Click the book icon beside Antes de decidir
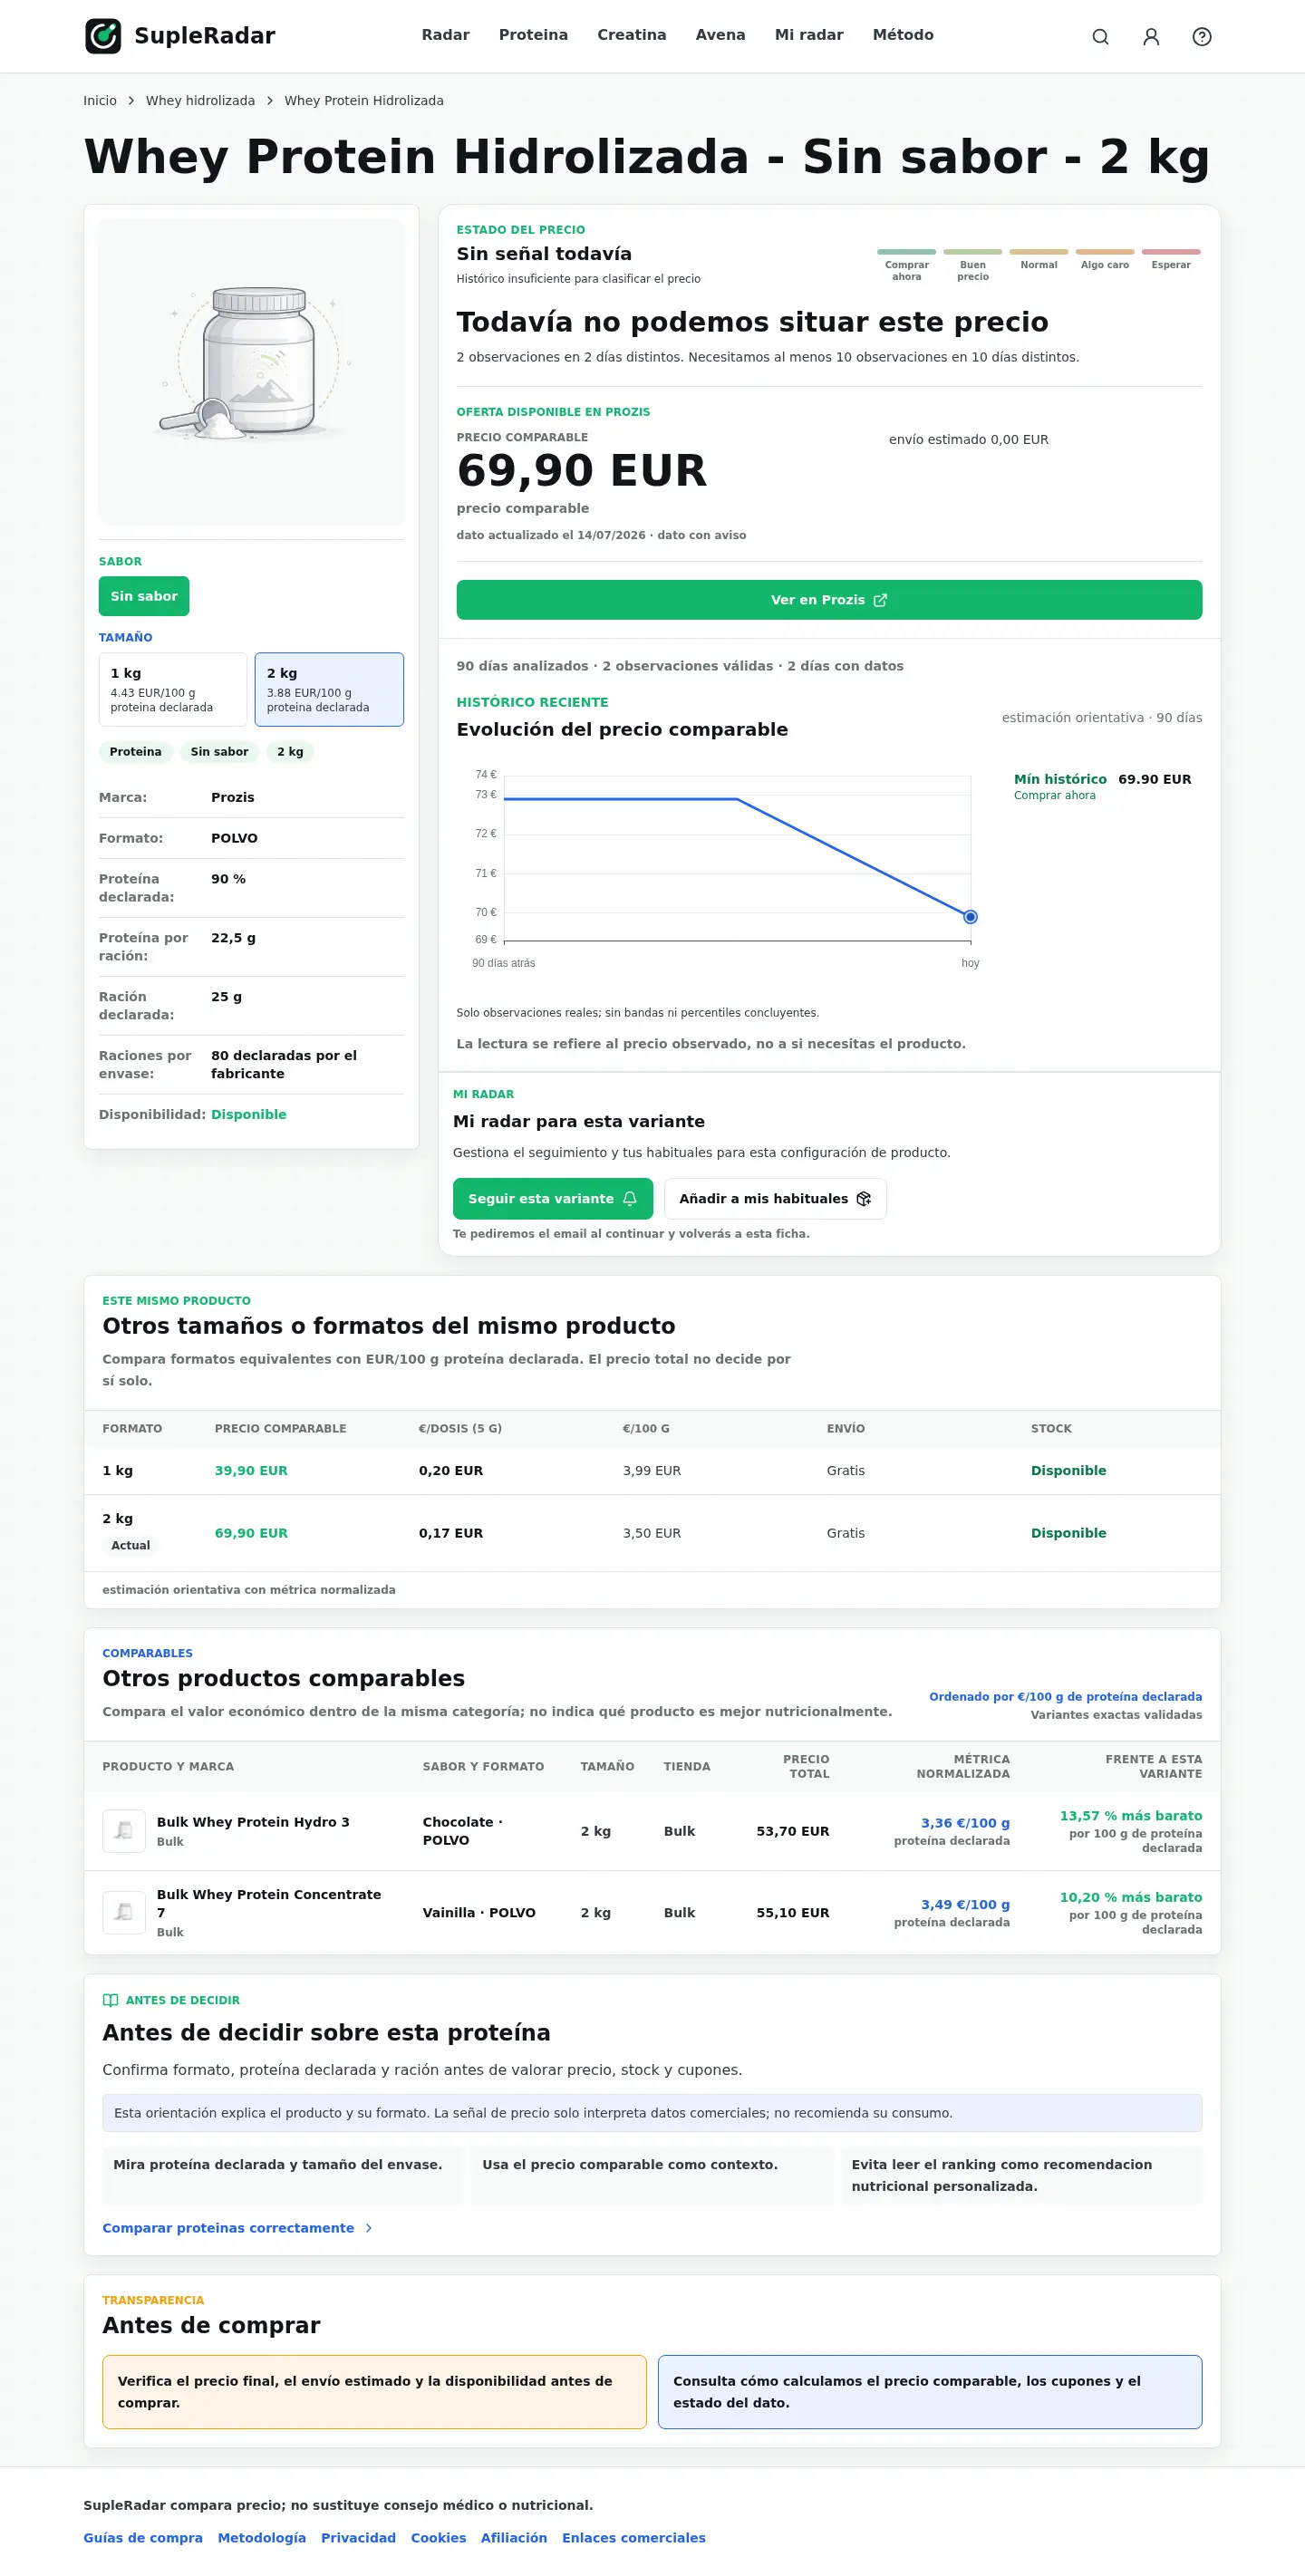1305x2576 pixels. tap(110, 2000)
